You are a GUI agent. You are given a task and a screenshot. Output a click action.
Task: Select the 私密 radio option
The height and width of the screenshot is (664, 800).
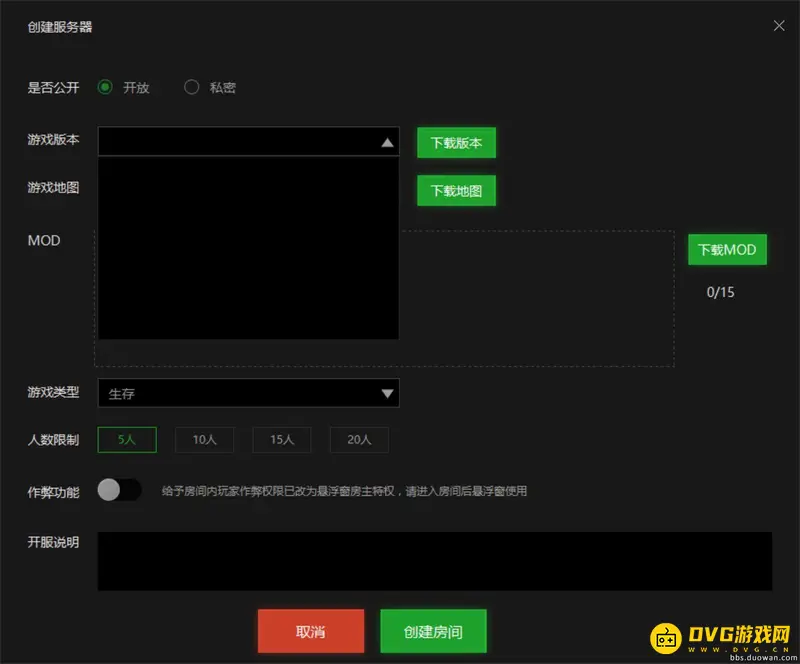coord(192,87)
